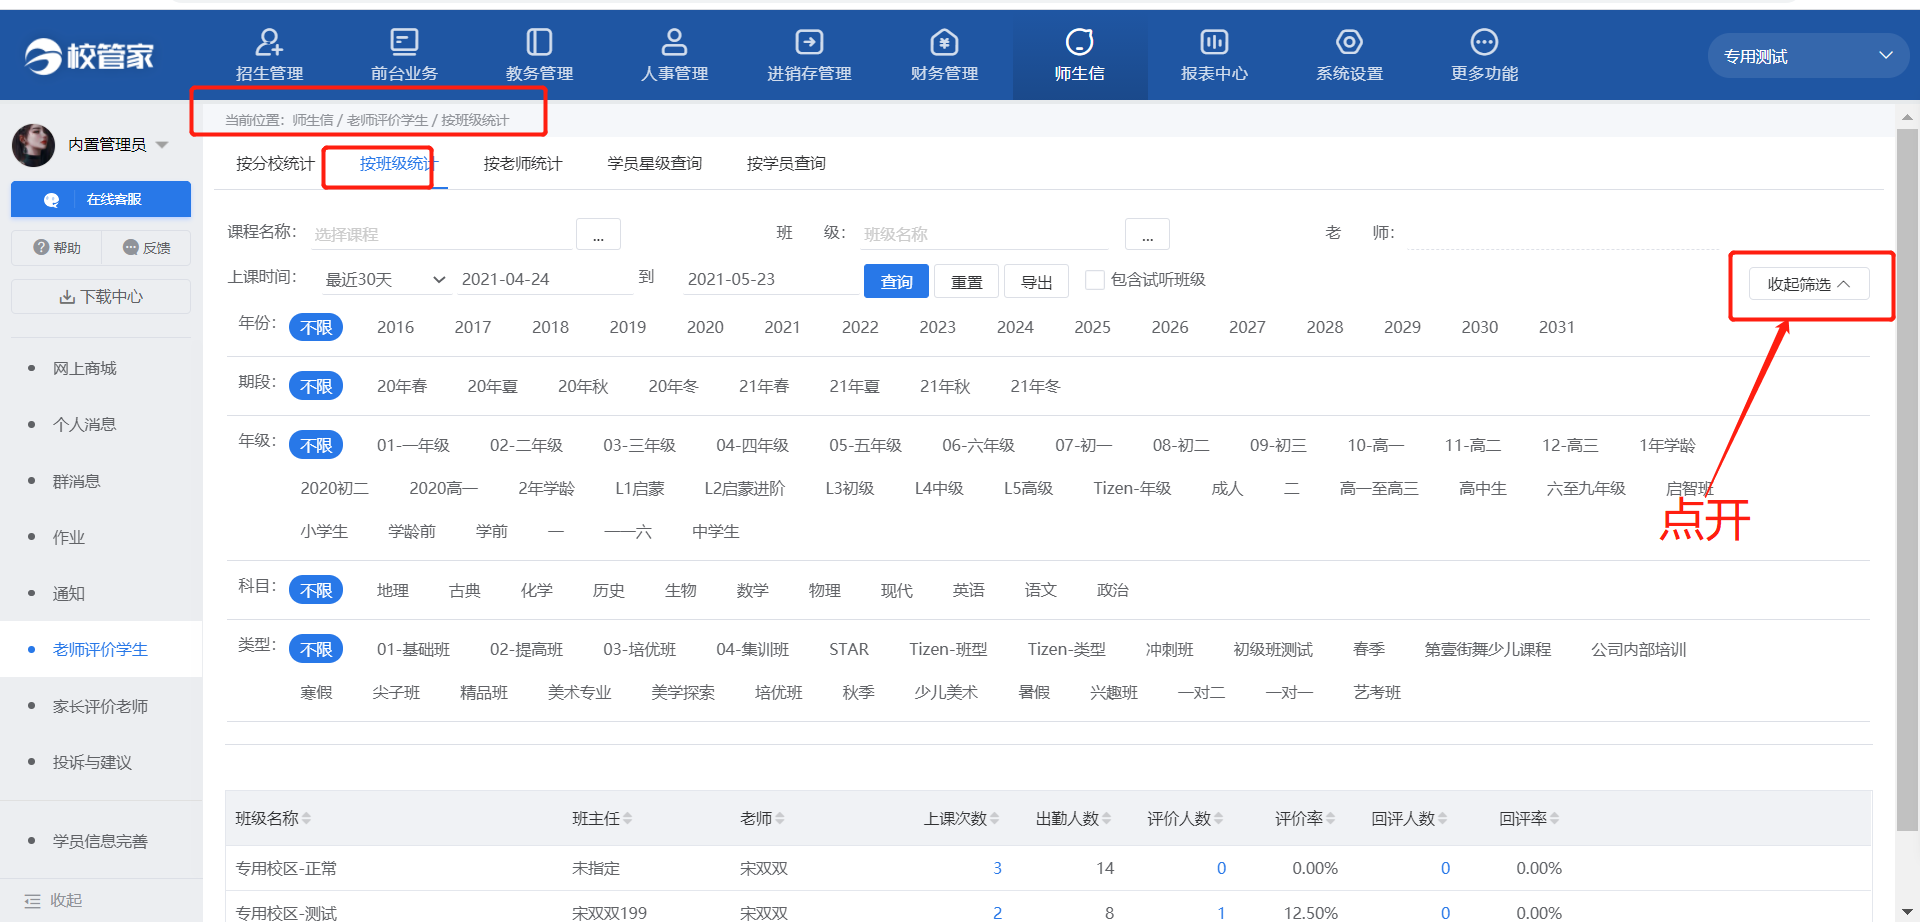1920x922 pixels.
Task: Click 课程名称 input field
Action: pos(441,234)
